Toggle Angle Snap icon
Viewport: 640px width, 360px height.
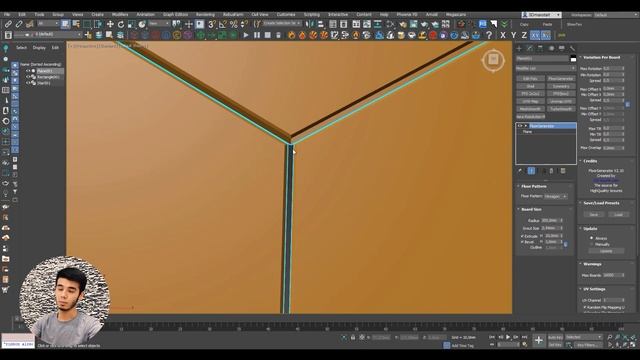(222, 24)
